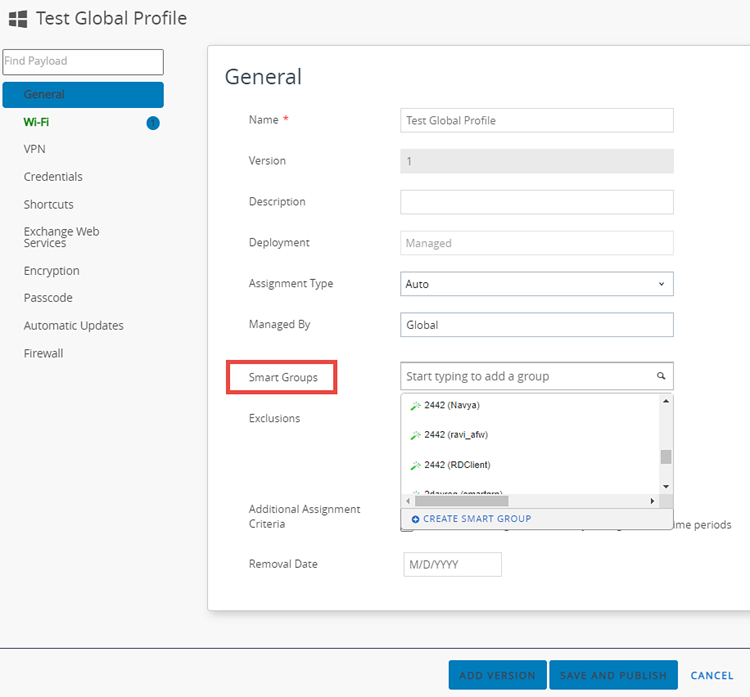Click the Windows logo icon beside profile title
The height and width of the screenshot is (697, 750).
[x=18, y=19]
